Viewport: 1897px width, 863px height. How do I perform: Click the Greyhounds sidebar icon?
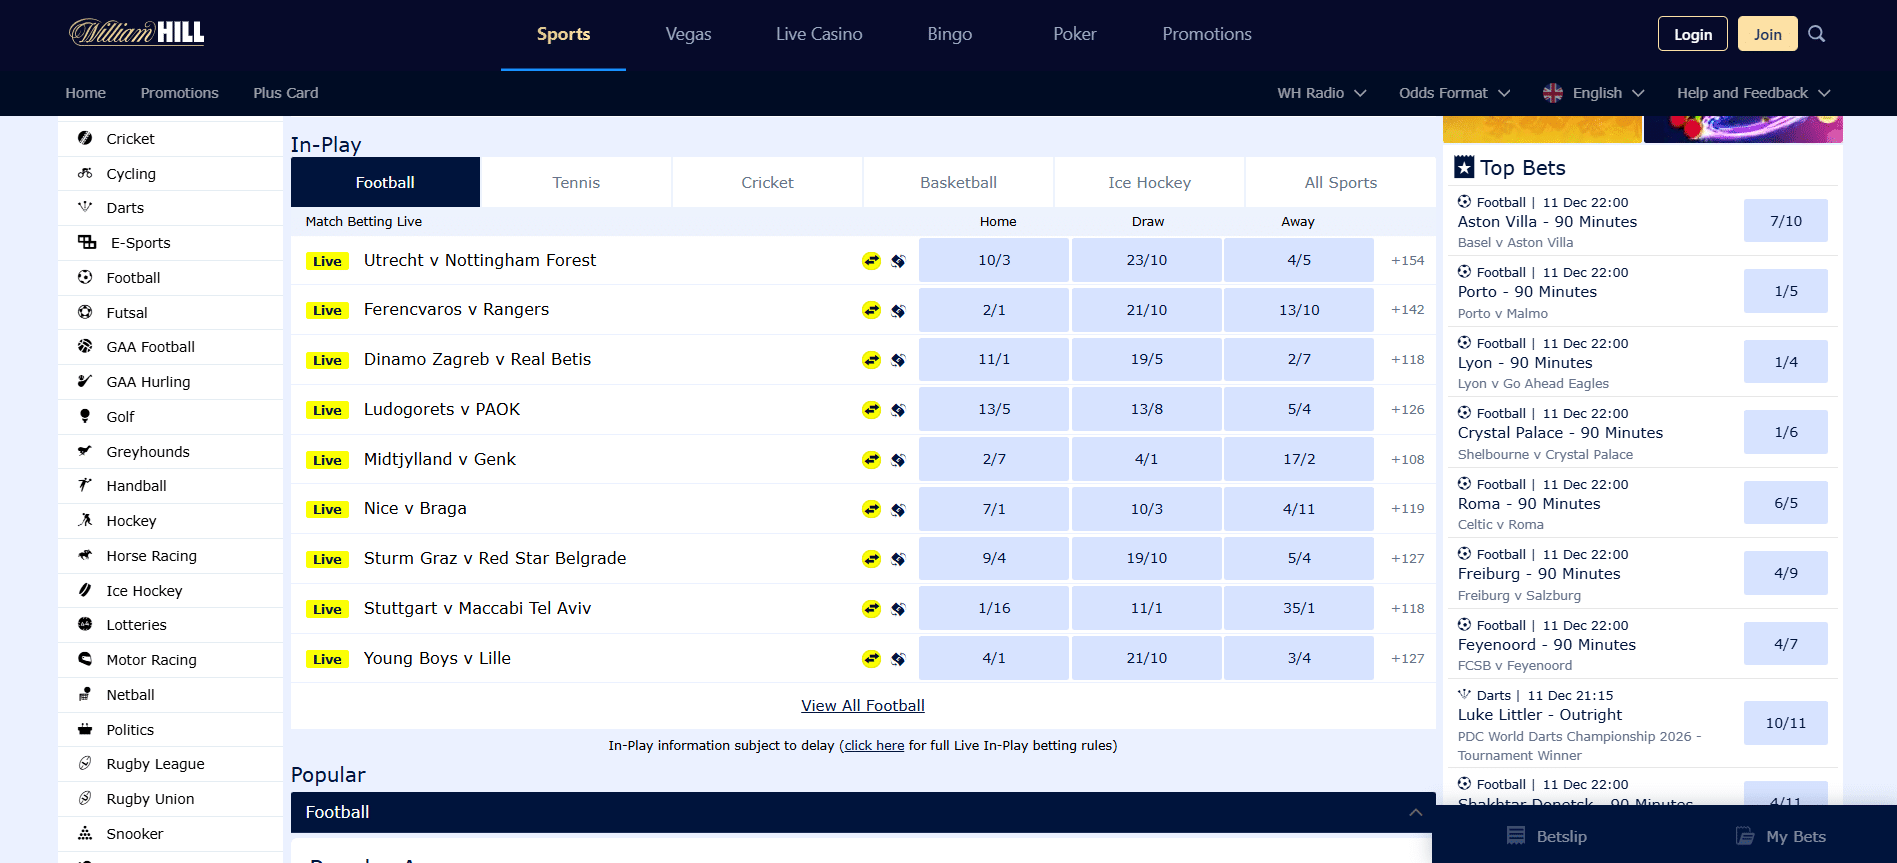[x=85, y=451]
